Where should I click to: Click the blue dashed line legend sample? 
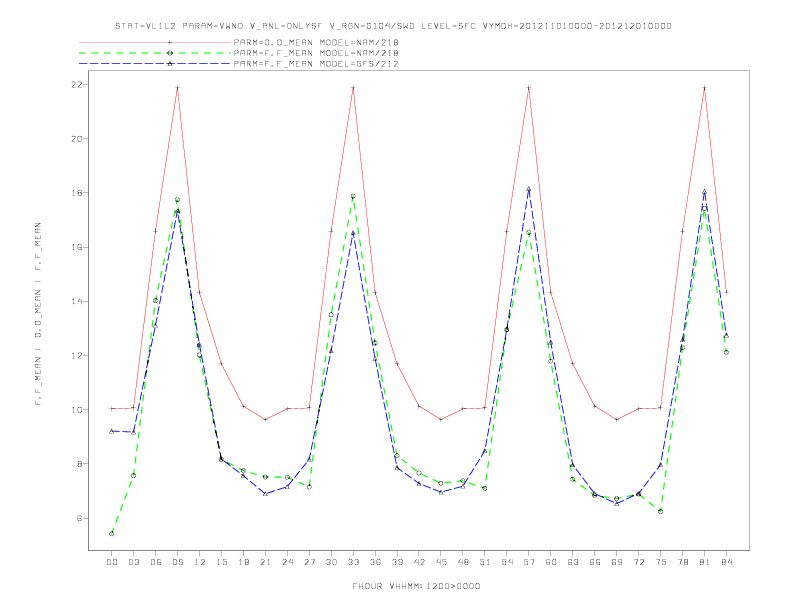click(x=155, y=64)
